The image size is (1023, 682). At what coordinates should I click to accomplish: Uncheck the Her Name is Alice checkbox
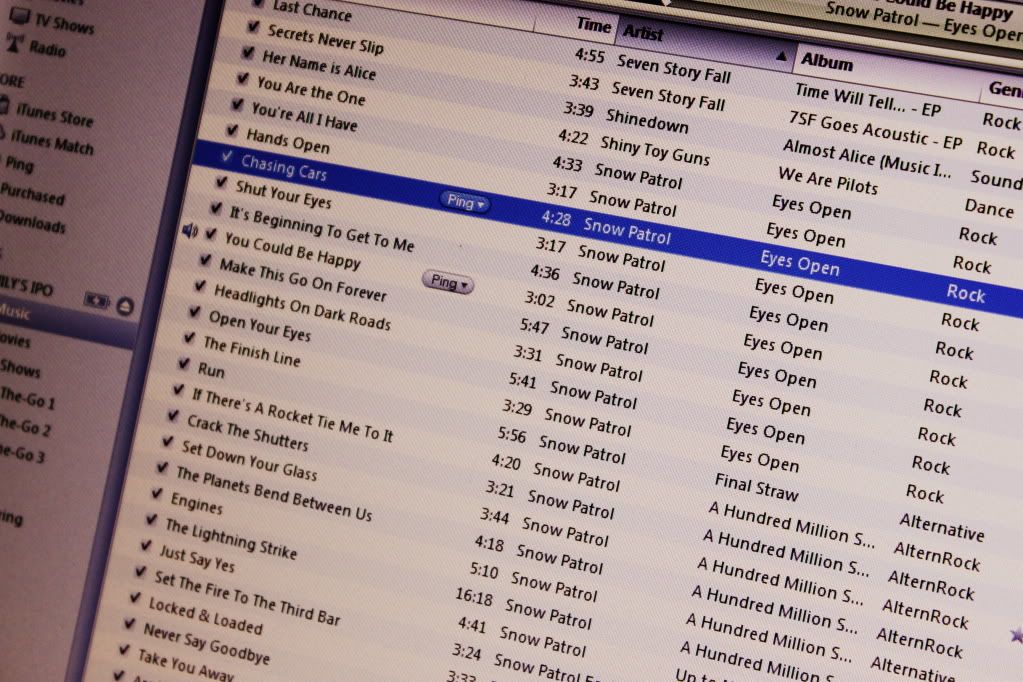click(x=248, y=53)
